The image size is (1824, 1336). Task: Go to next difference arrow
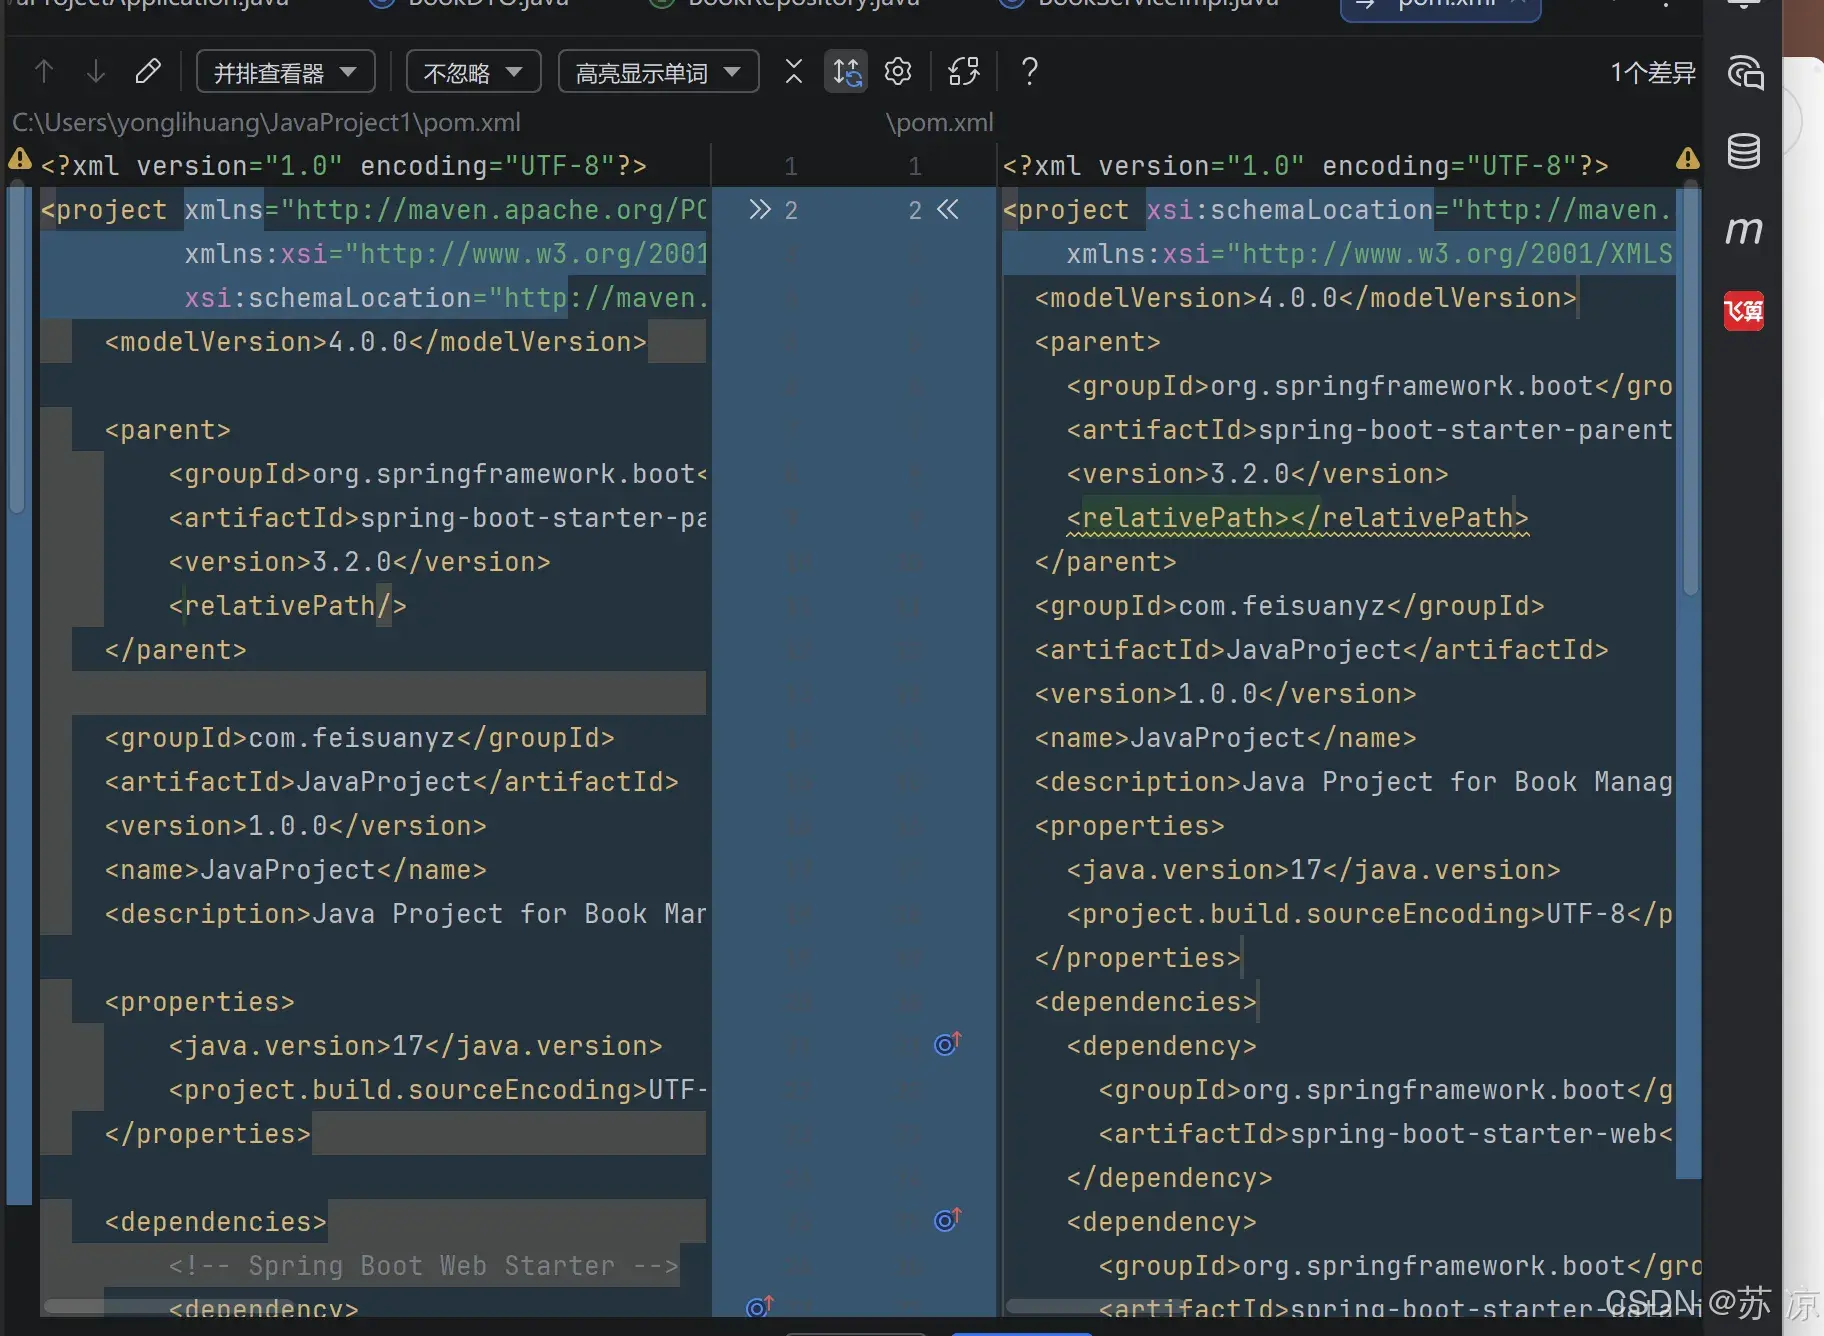pos(96,72)
